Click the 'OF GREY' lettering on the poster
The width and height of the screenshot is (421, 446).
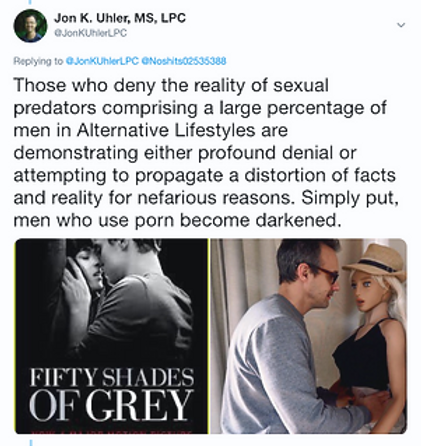(111, 405)
